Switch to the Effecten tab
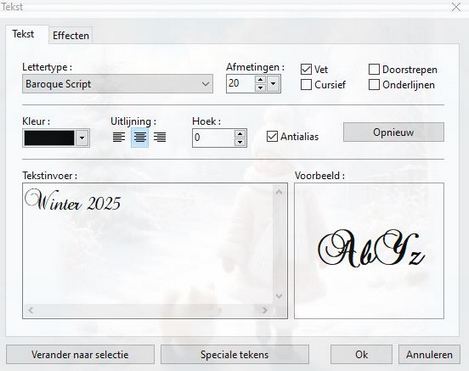This screenshot has height=371, width=469. click(x=71, y=35)
